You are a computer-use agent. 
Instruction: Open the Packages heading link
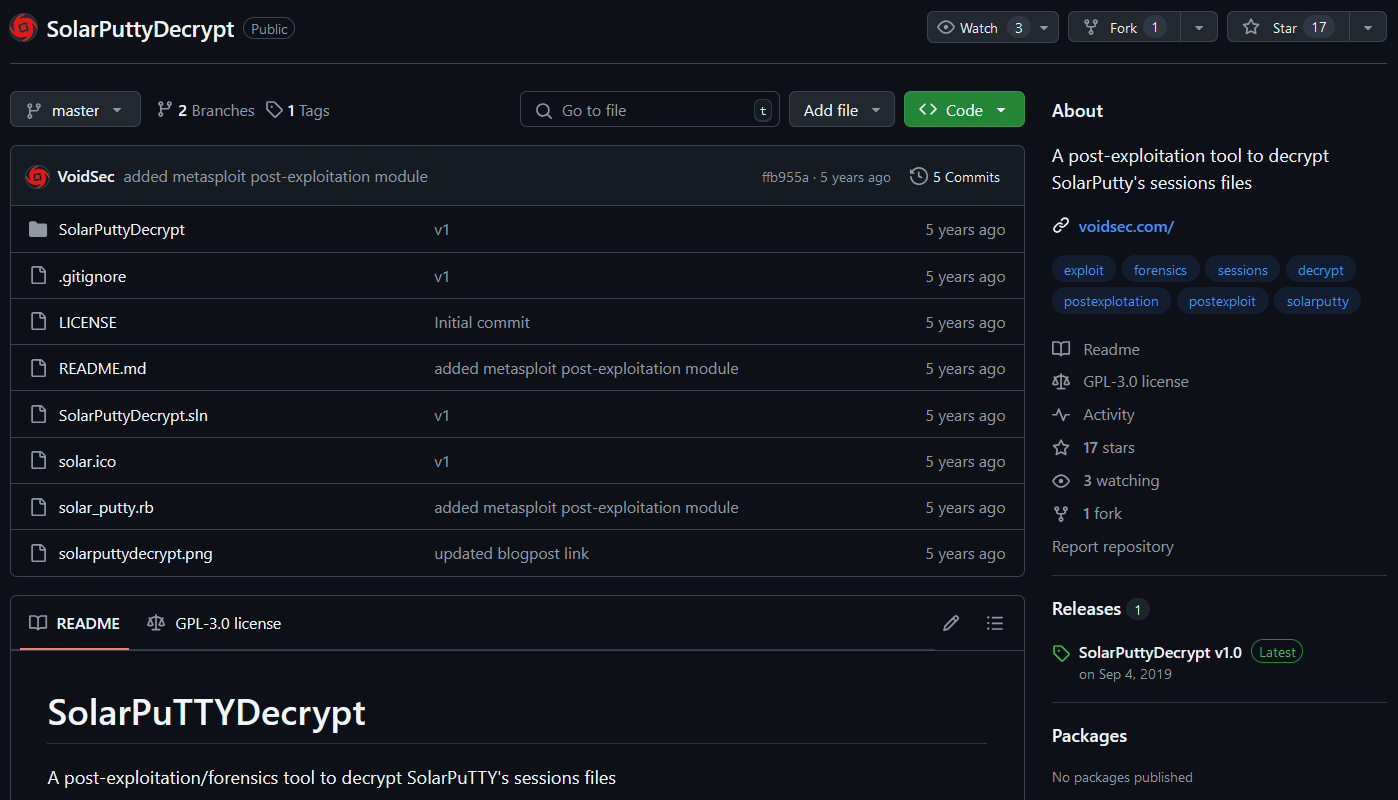pos(1089,735)
